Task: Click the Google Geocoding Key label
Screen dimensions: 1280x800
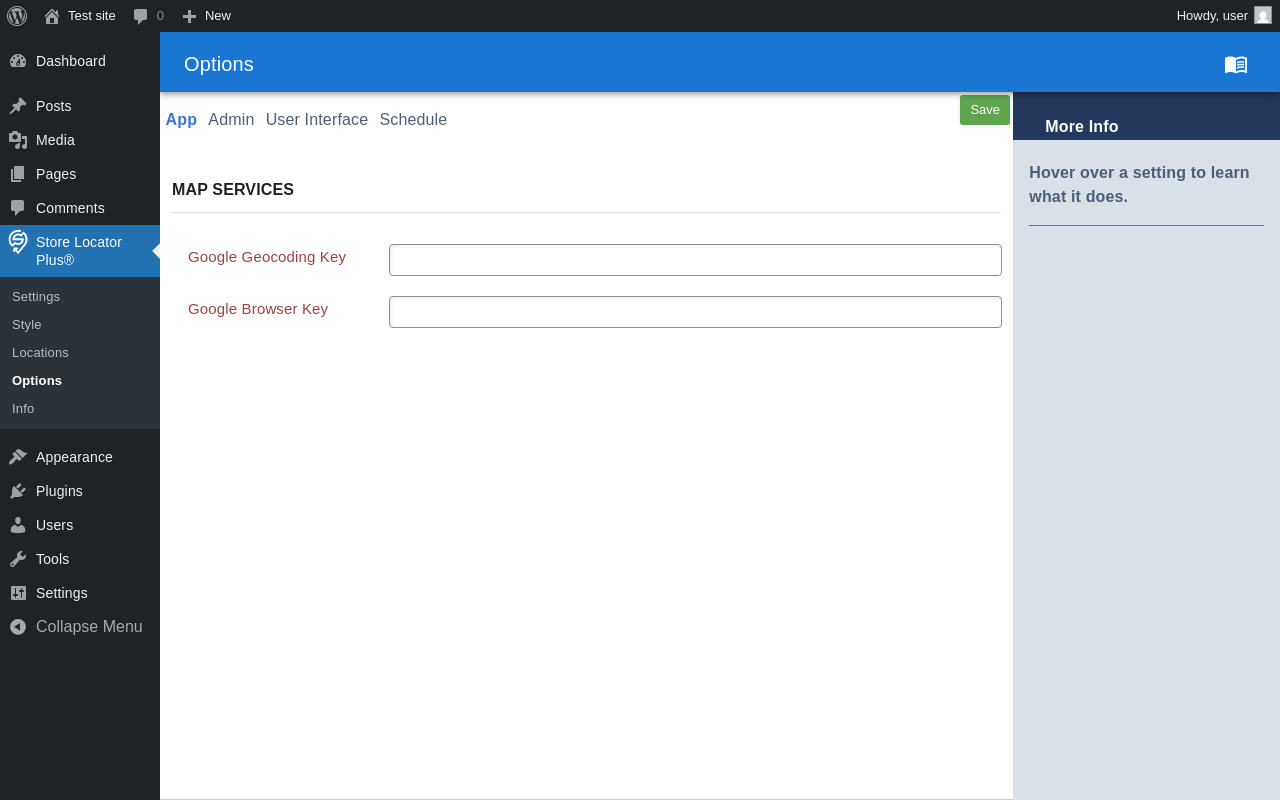Action: tap(267, 257)
